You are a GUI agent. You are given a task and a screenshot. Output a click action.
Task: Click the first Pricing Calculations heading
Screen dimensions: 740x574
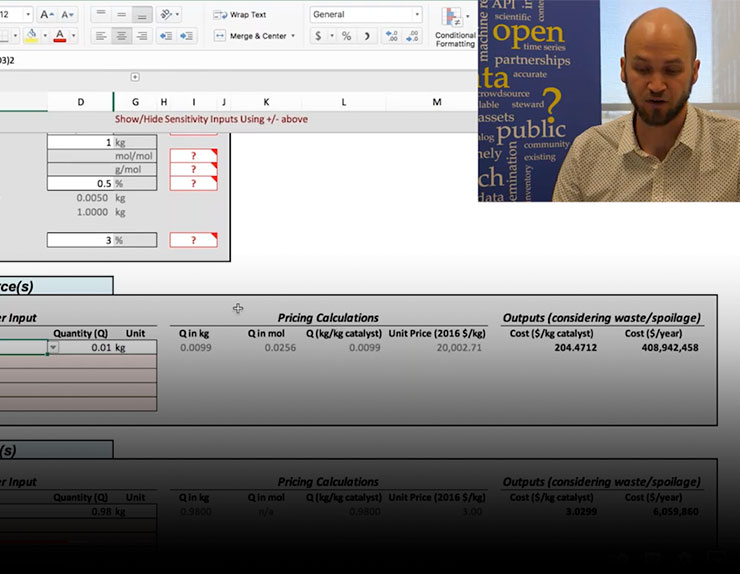coord(328,318)
